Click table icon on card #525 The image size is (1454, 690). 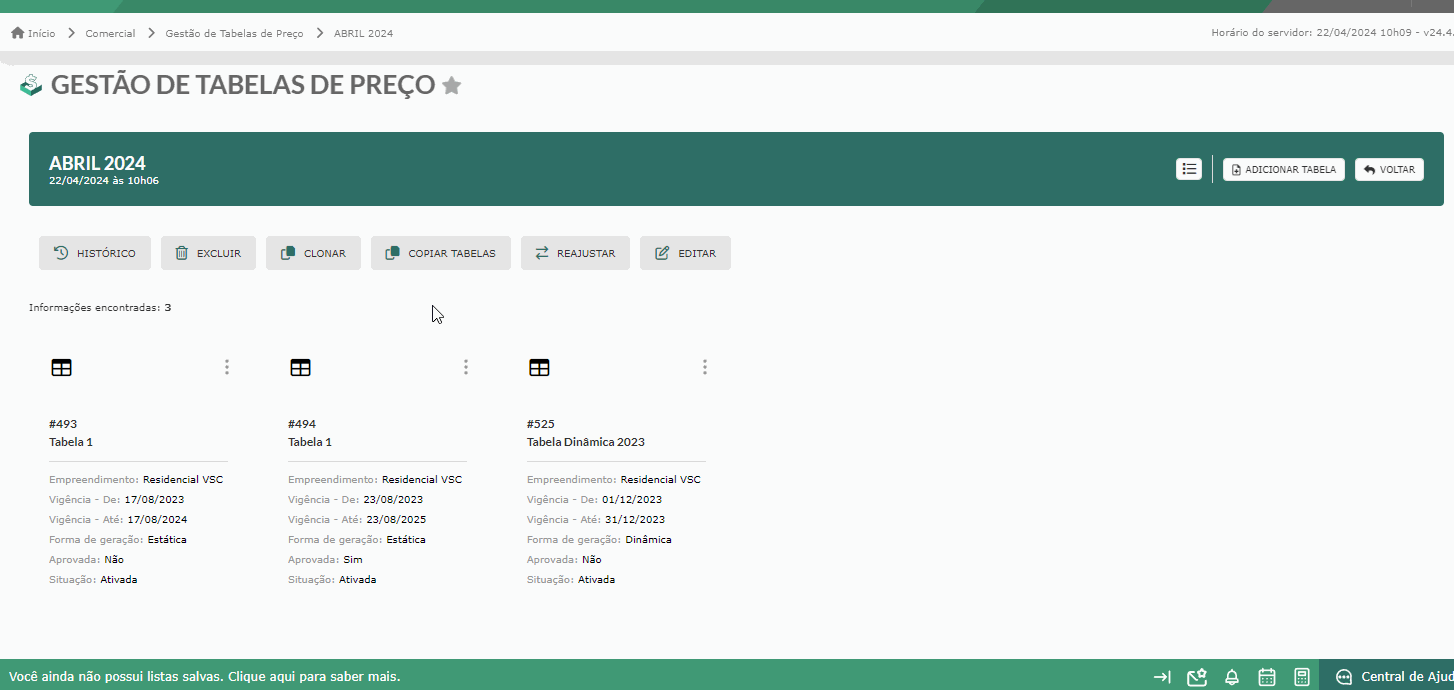coord(539,368)
